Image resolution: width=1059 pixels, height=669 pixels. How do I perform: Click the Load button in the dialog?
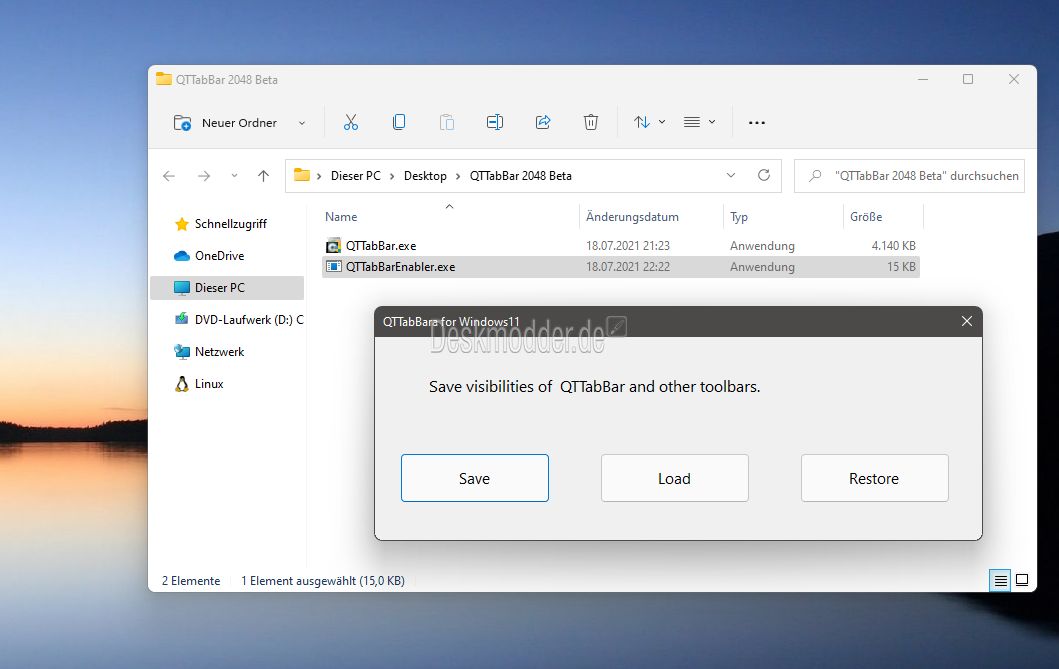(x=675, y=478)
